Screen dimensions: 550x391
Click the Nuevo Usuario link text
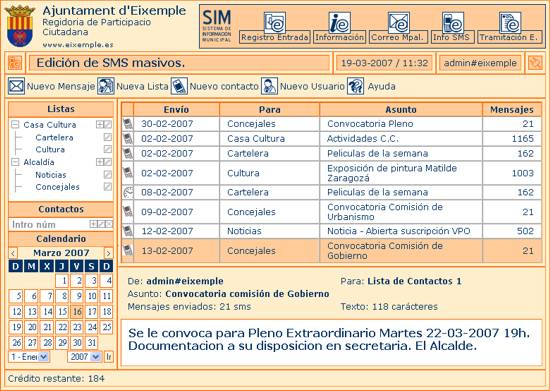[312, 86]
